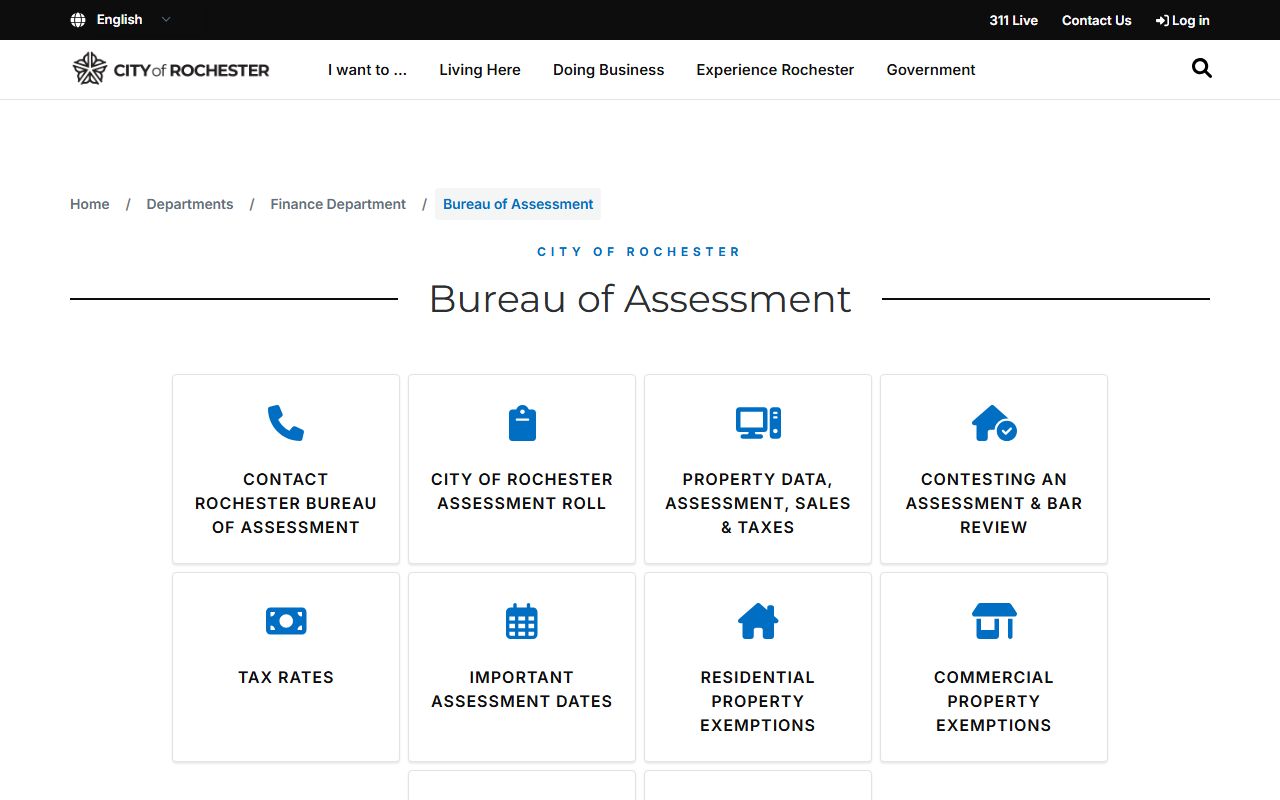
Task: Open Contact Rochester Bureau of Assessment text
Action: [286, 503]
